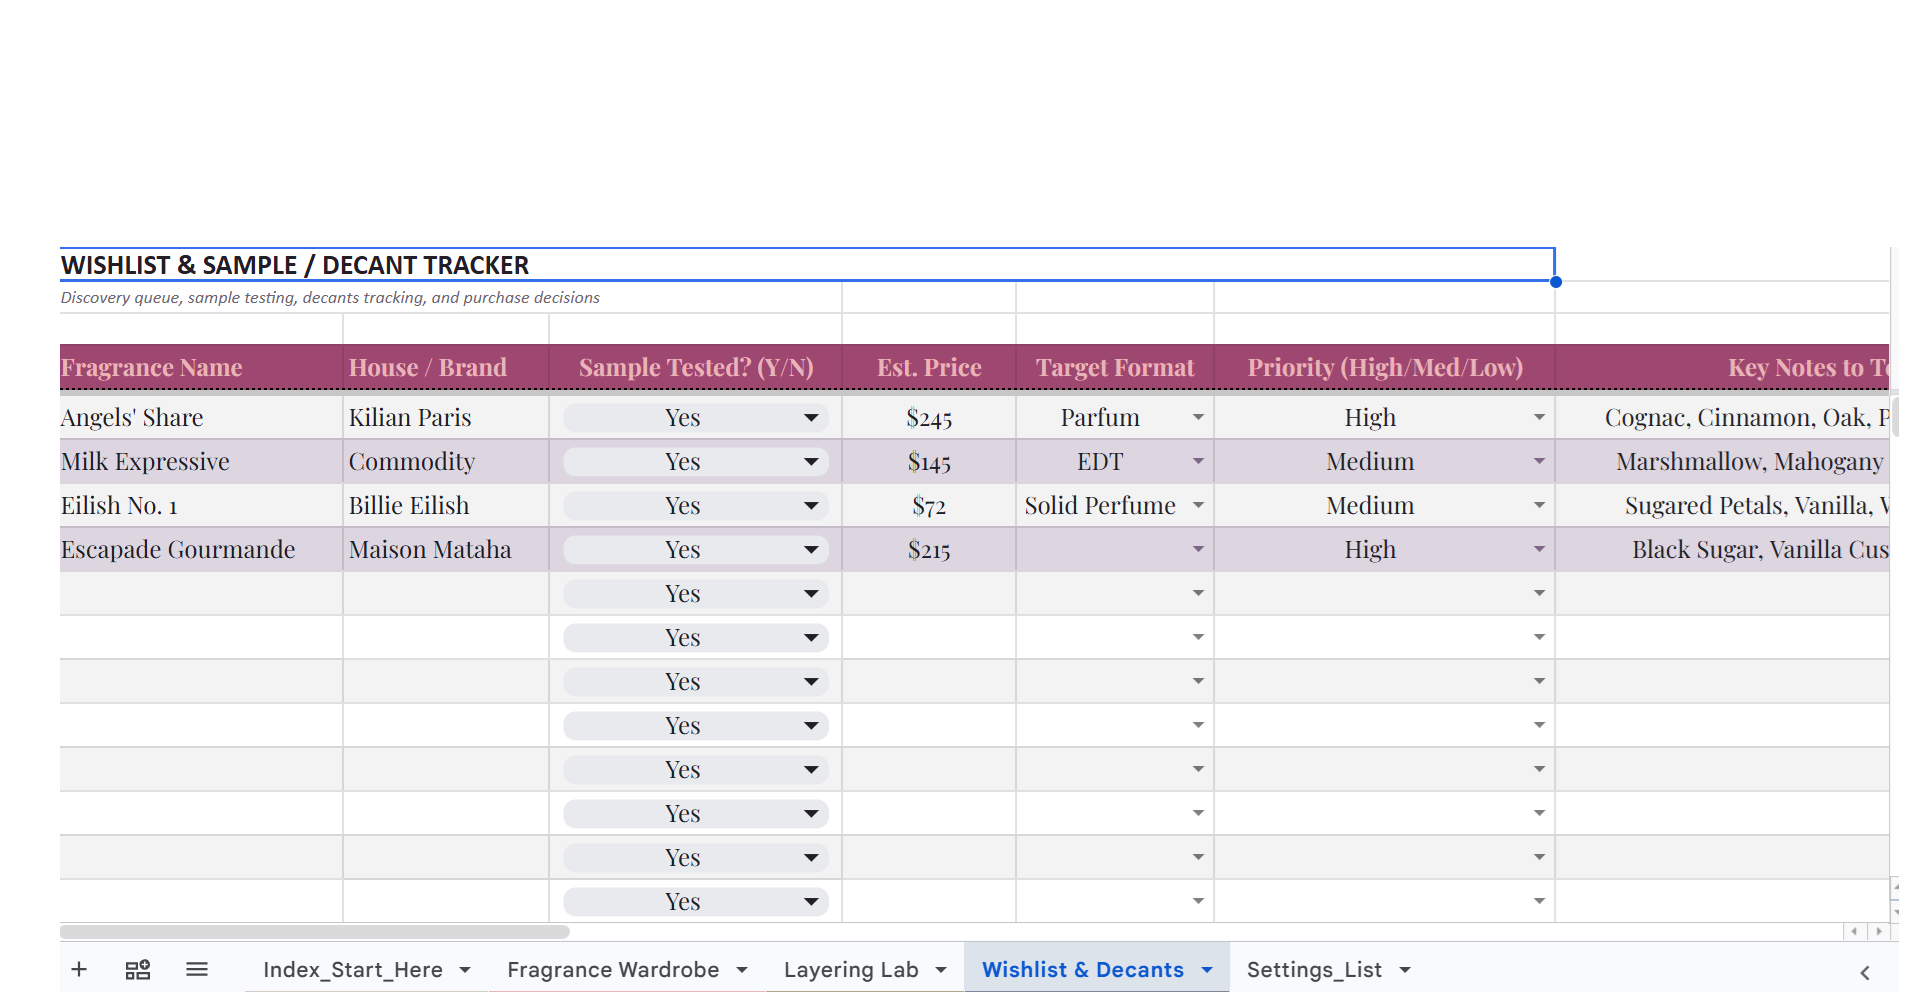Select the Maison Mataha cell

tap(446, 550)
